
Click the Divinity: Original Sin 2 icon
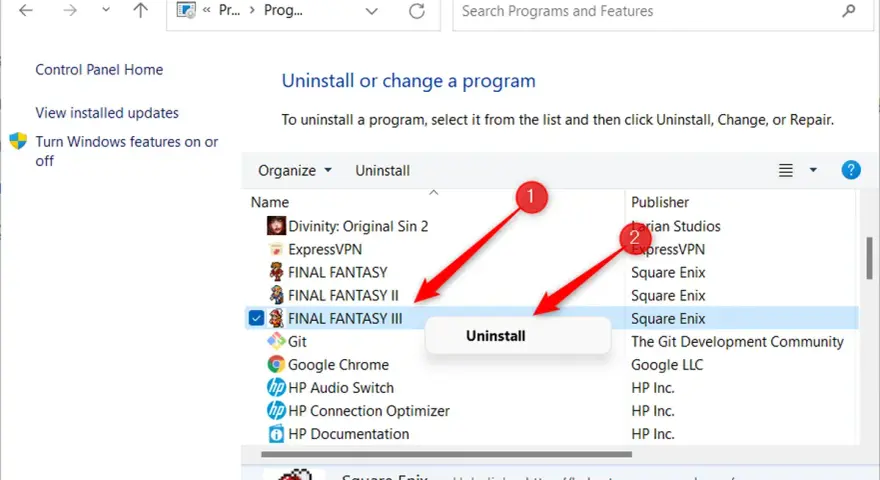point(276,226)
